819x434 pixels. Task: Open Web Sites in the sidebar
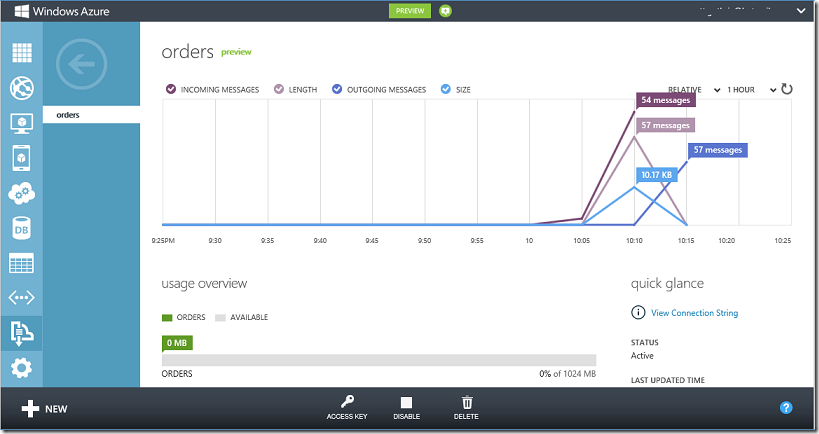[21, 88]
